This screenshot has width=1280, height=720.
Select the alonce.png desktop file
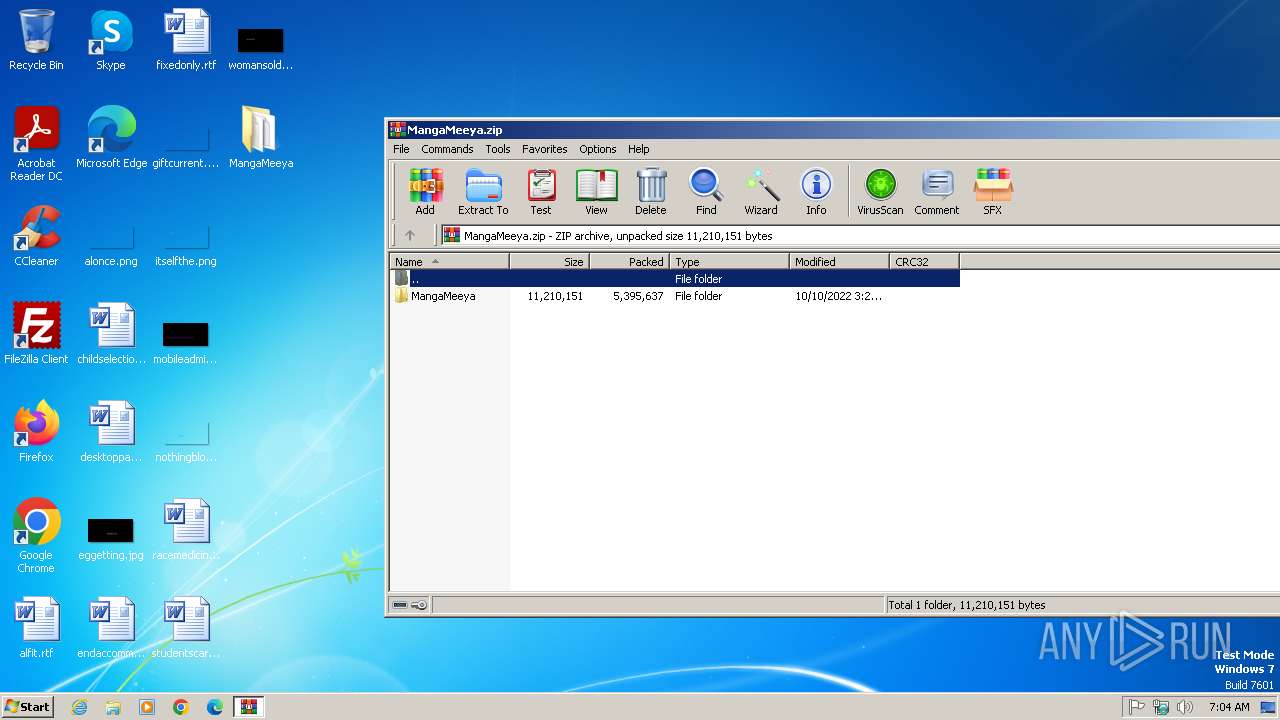pos(111,248)
